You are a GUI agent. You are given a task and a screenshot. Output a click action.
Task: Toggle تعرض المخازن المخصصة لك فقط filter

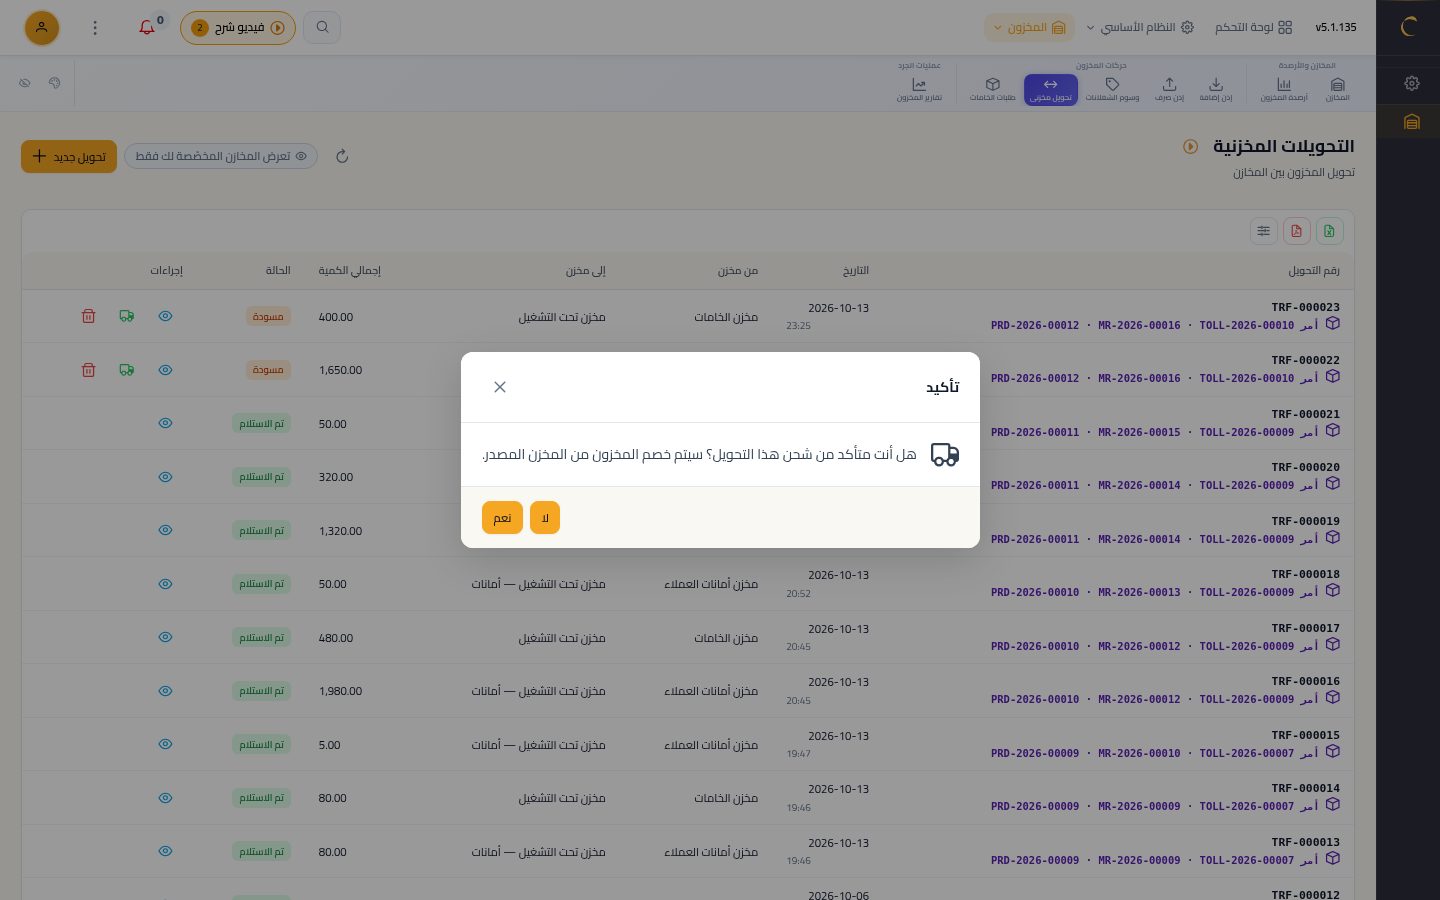click(x=220, y=156)
